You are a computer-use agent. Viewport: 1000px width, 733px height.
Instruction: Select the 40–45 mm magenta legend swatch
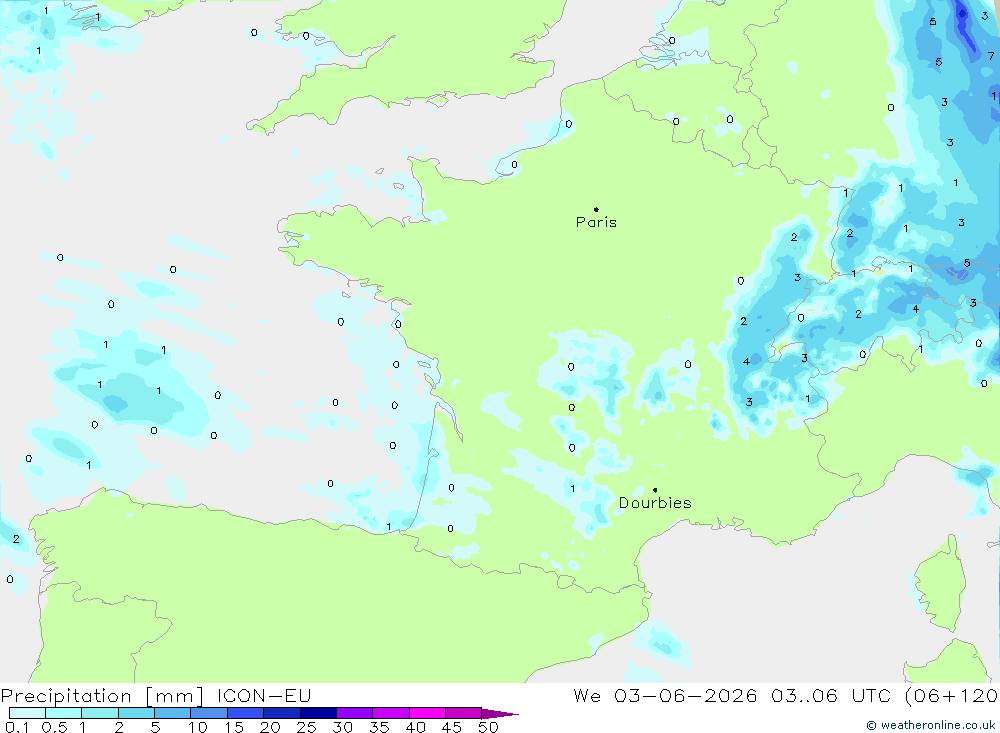click(x=427, y=713)
